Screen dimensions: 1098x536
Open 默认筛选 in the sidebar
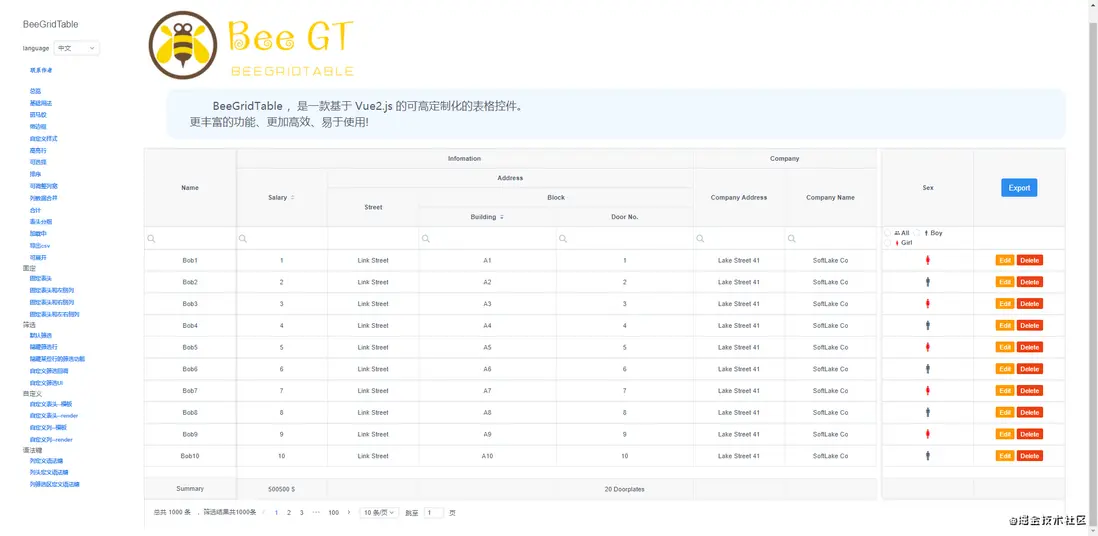coord(41,336)
